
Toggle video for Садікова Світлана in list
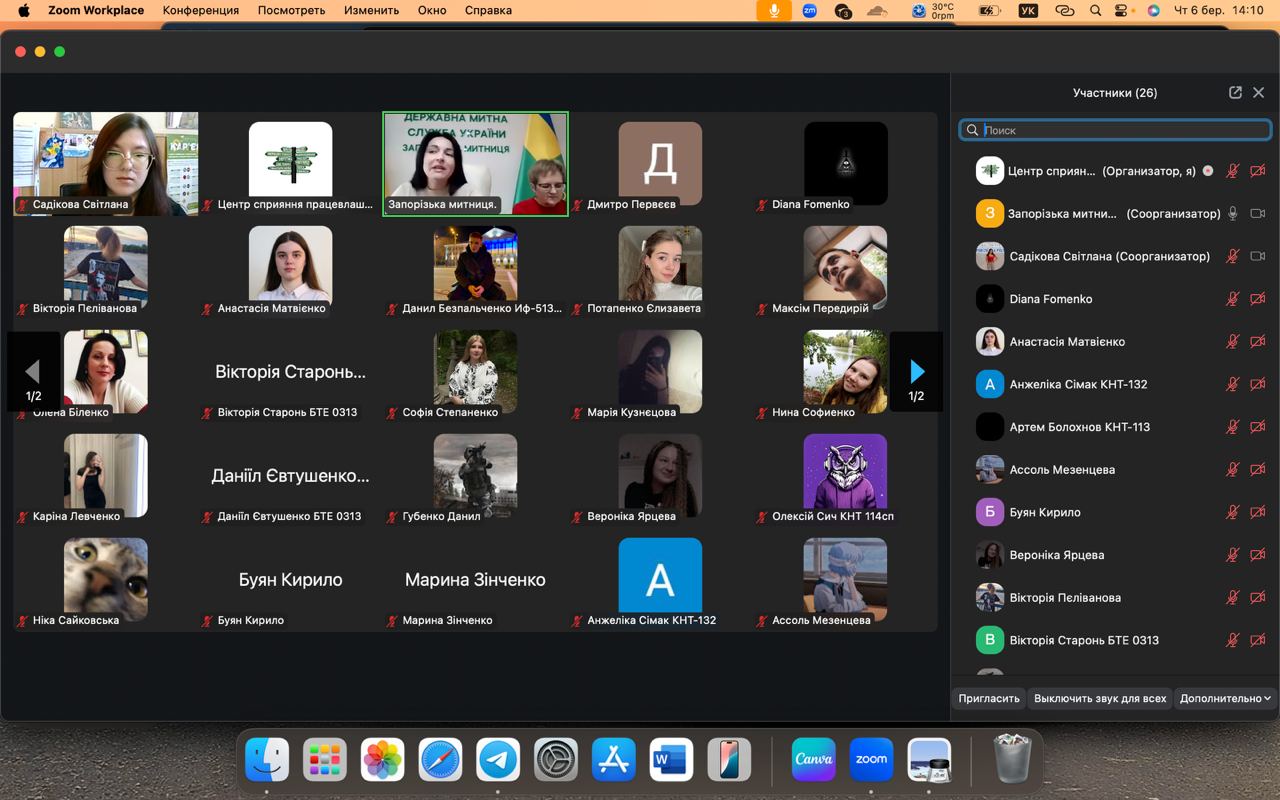point(1258,256)
